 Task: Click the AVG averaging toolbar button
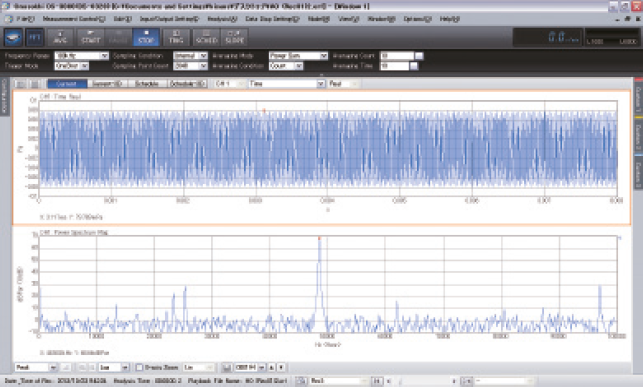[60, 38]
